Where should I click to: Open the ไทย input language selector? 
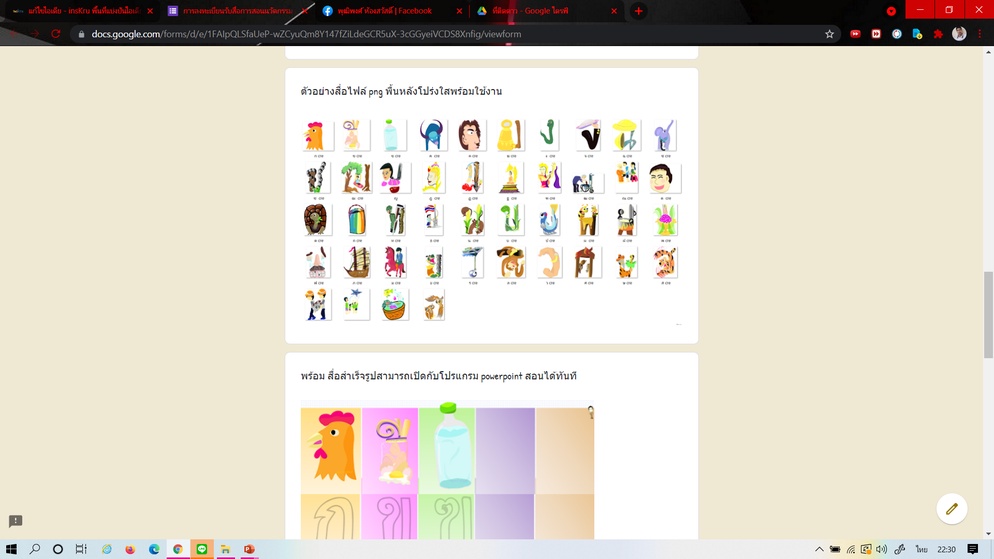pyautogui.click(x=920, y=549)
